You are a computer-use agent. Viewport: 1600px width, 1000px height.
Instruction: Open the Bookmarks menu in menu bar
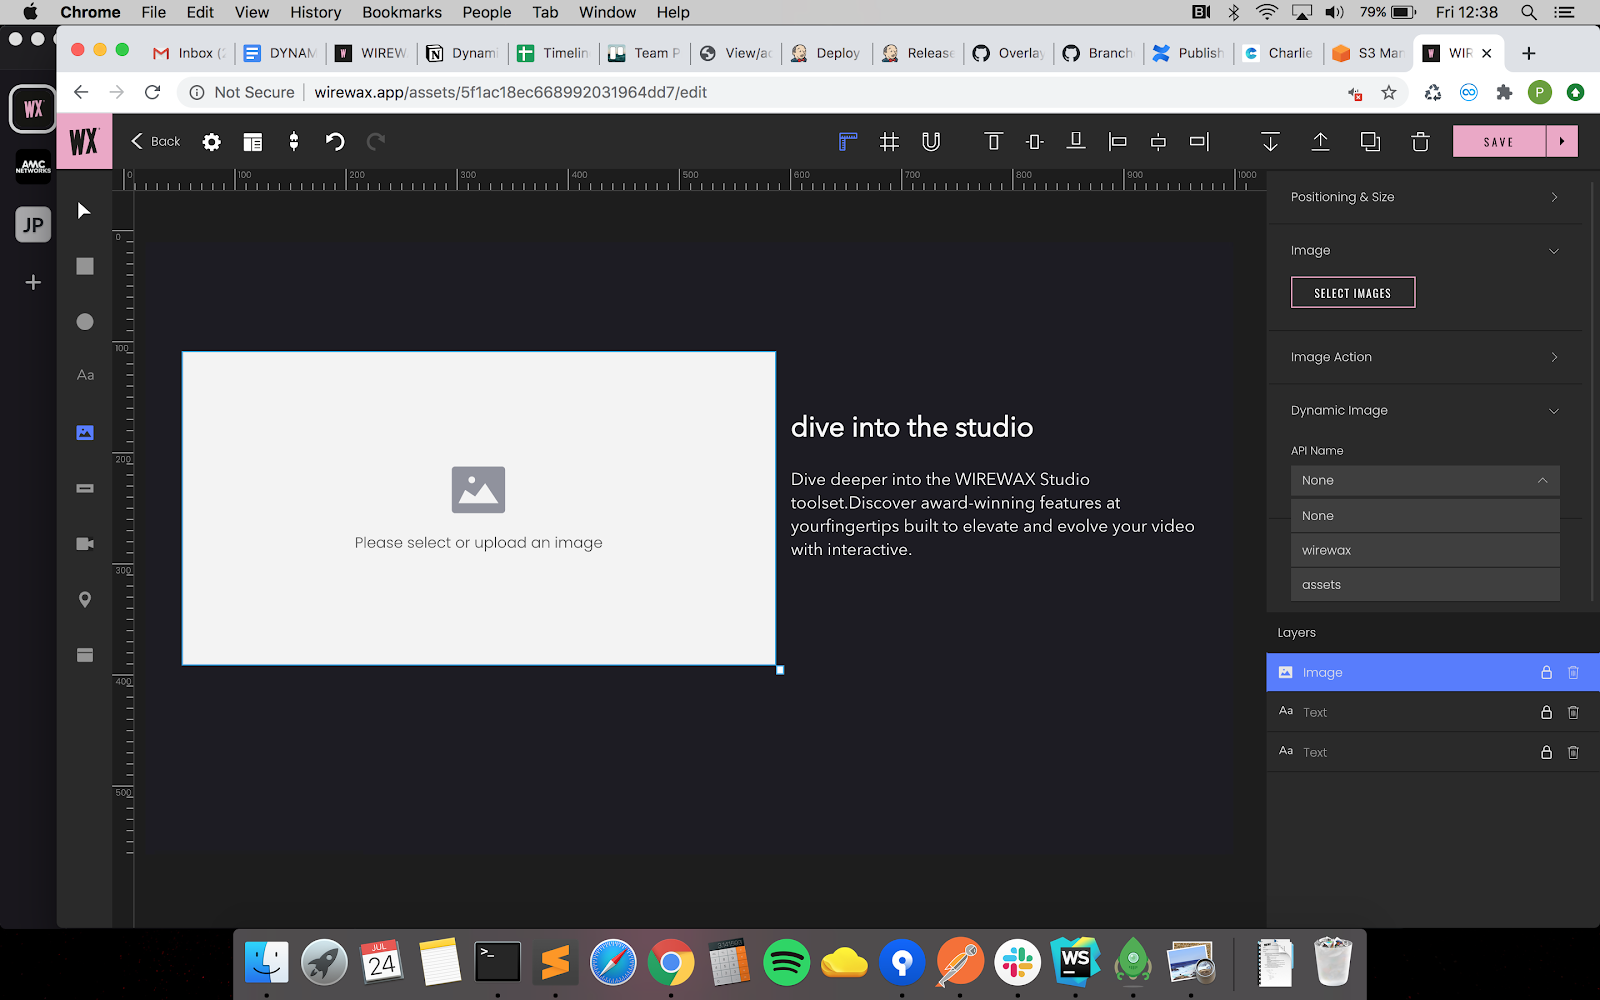pos(401,12)
